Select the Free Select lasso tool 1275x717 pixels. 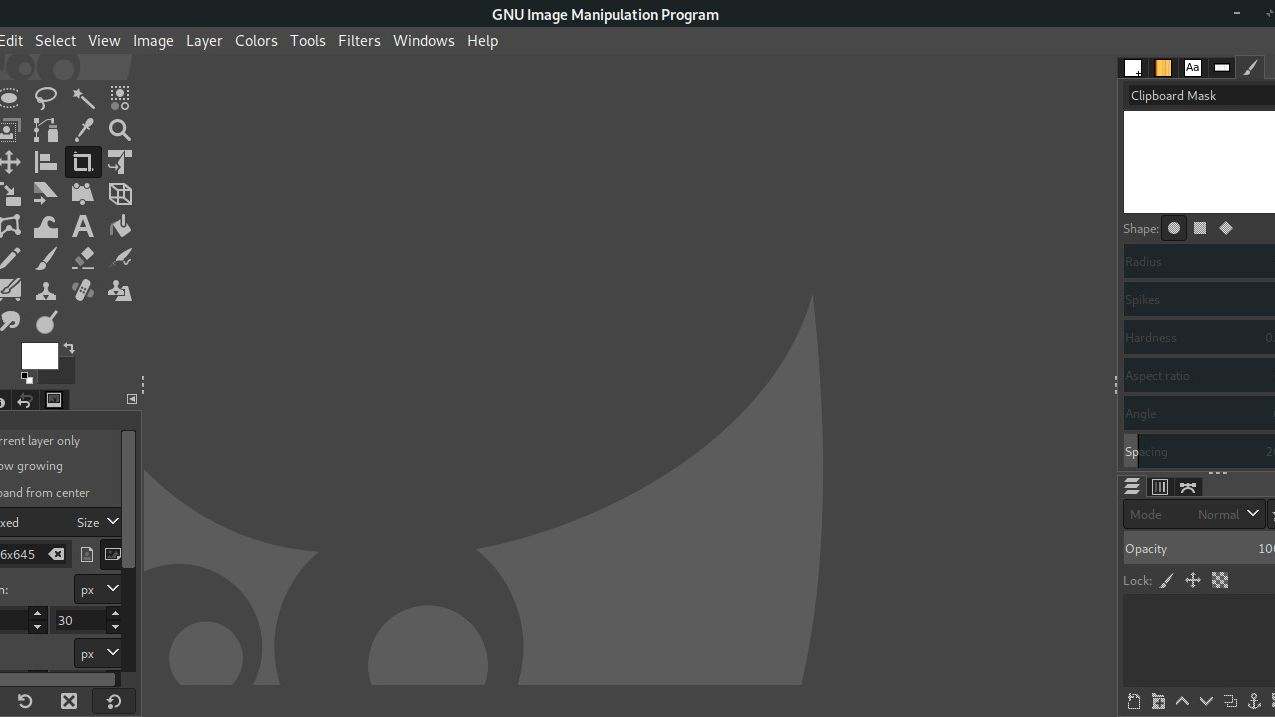[46, 97]
